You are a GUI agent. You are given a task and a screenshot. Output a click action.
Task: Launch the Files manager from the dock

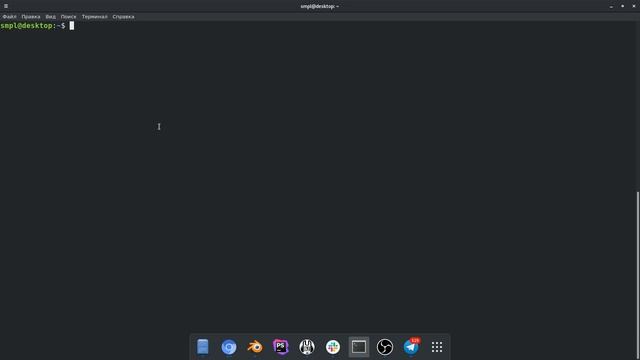[x=203, y=347]
